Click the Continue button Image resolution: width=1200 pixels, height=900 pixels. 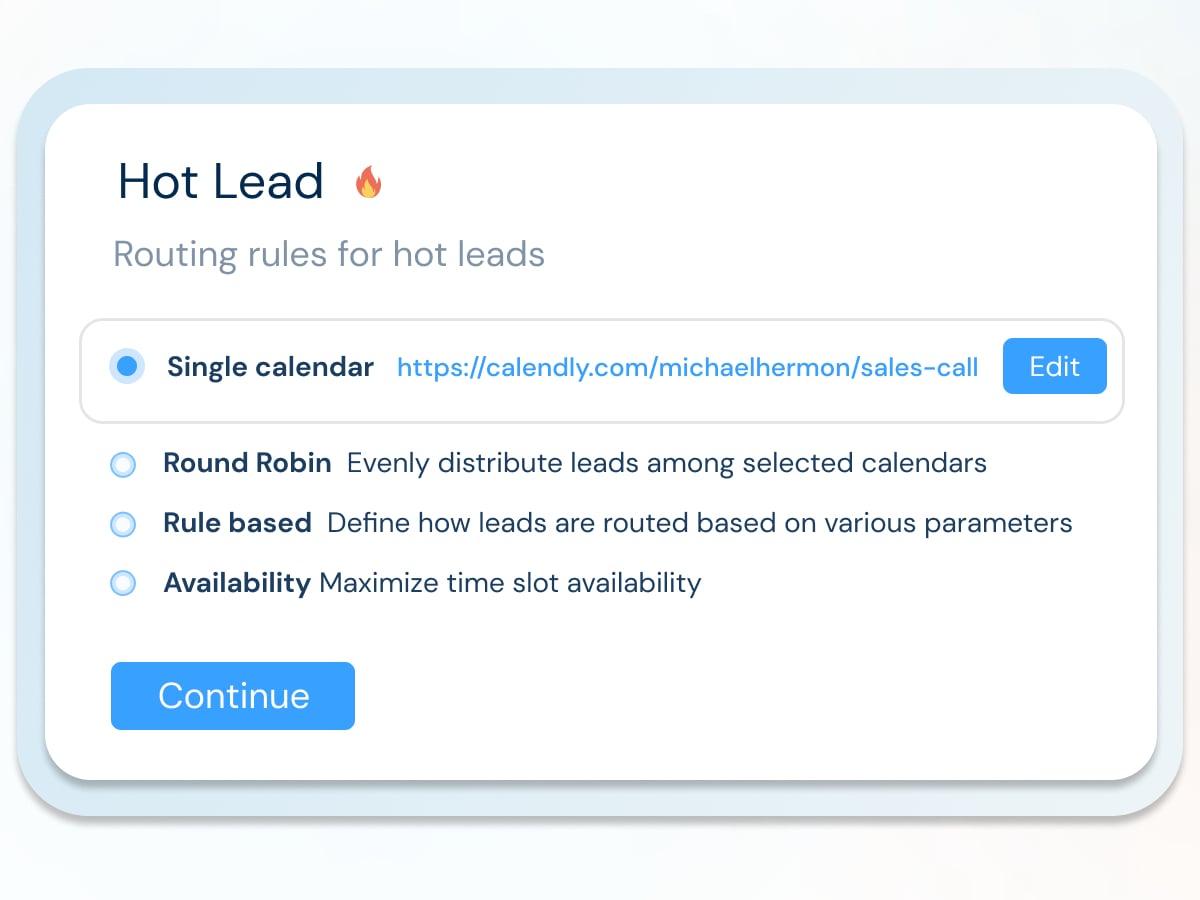(233, 696)
